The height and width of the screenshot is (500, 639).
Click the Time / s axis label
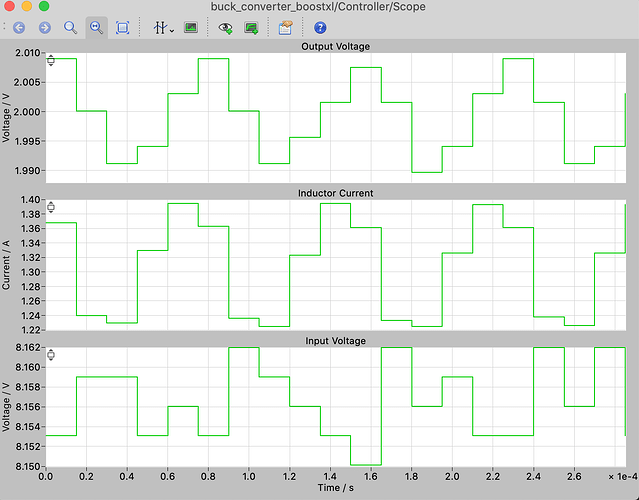335,488
